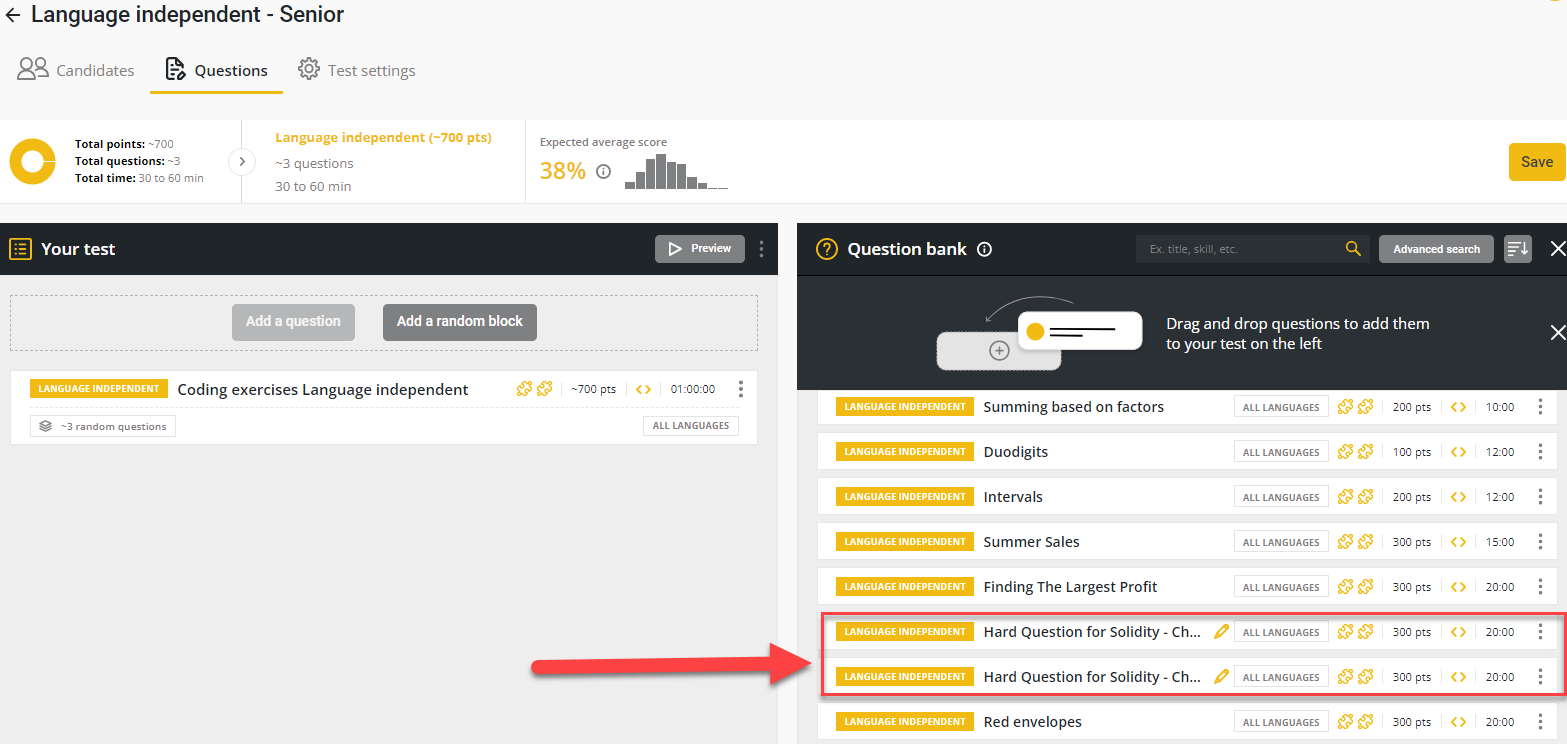
Task: Click the search magnifier icon in Question bank
Action: pyautogui.click(x=1353, y=249)
